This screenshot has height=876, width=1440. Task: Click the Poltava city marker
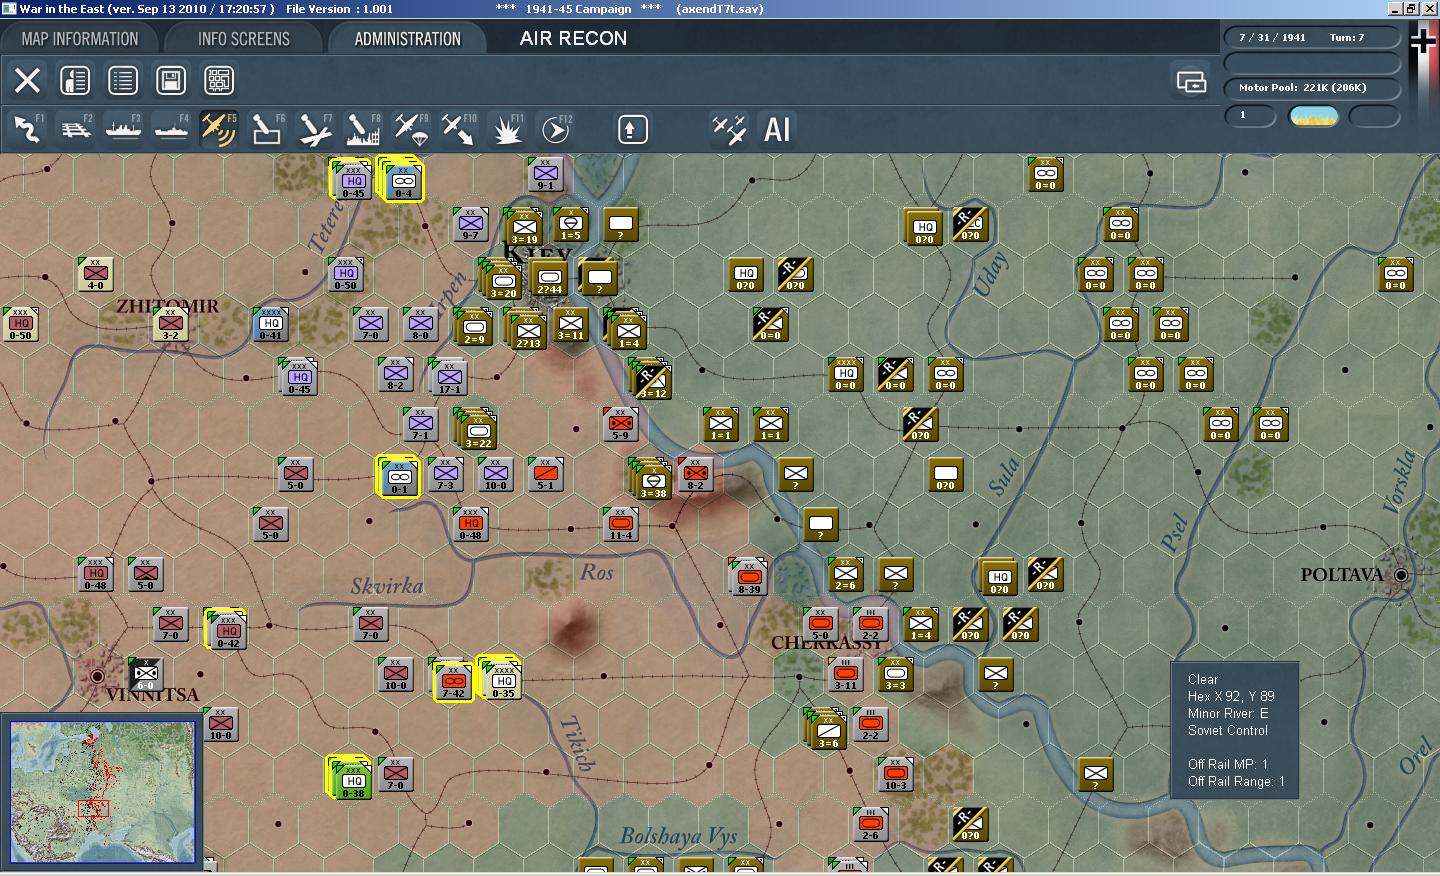point(1401,575)
